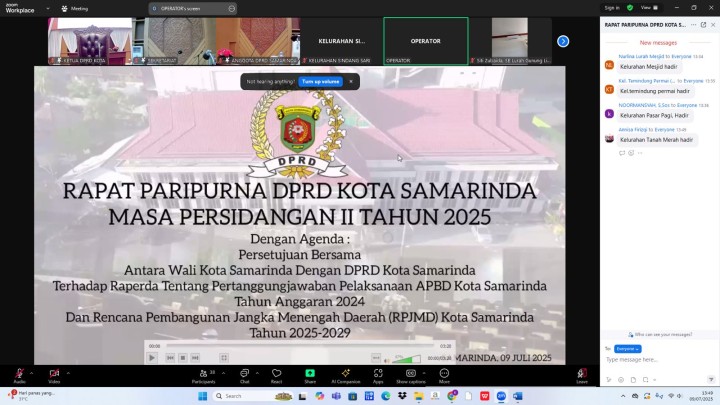
Task: Skip to next track in player
Action: point(195,358)
